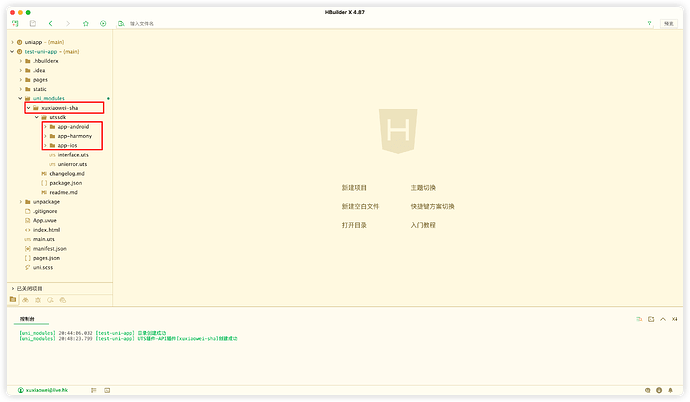Collapse the console panel with the up chevron

click(663, 318)
